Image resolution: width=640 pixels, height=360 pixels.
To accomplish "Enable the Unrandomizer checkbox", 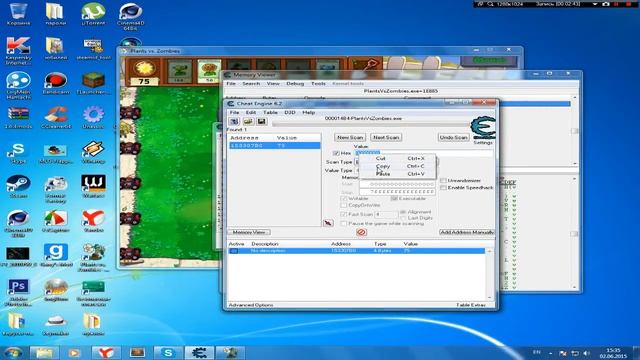I will pyautogui.click(x=443, y=180).
